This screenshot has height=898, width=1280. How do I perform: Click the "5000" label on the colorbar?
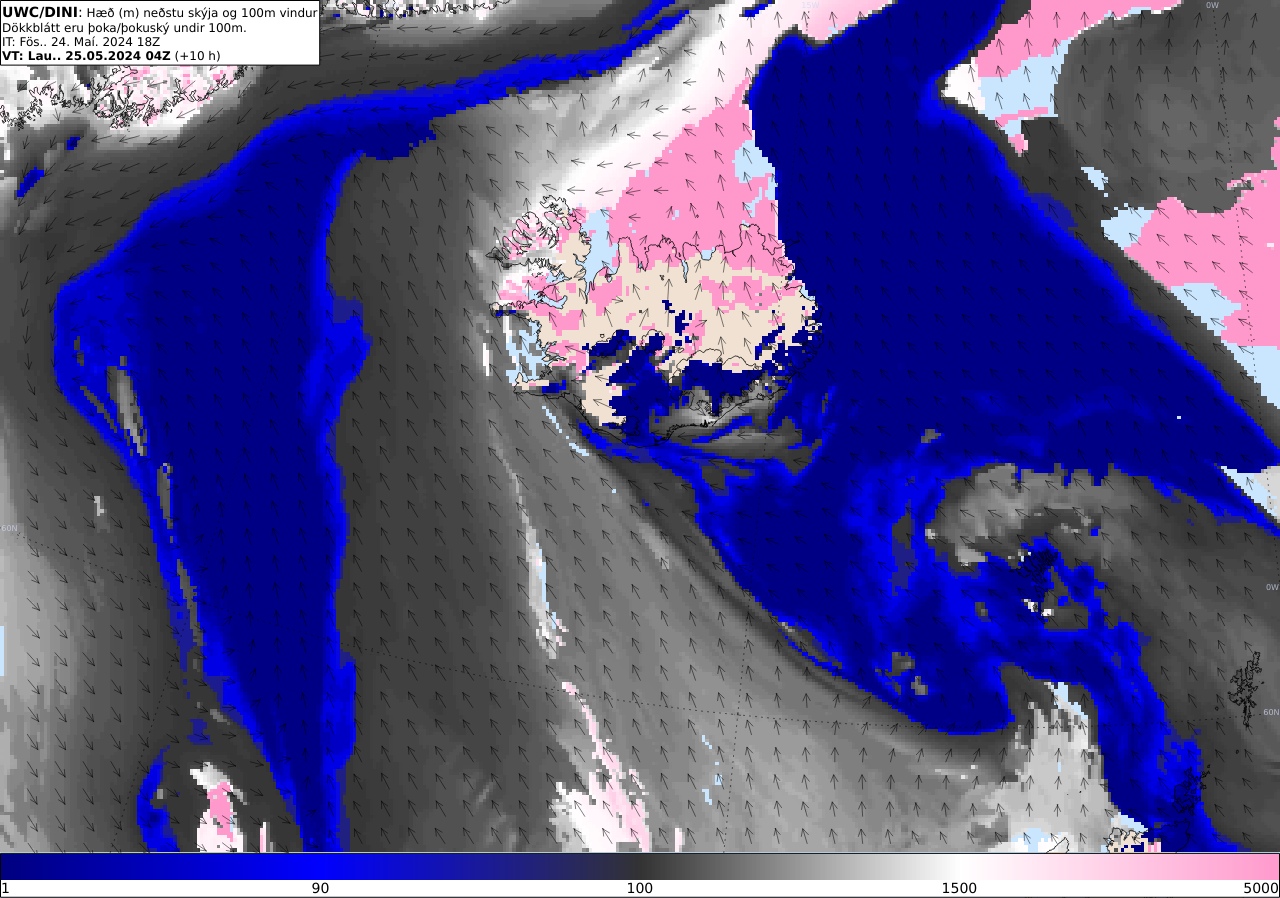(x=1261, y=888)
